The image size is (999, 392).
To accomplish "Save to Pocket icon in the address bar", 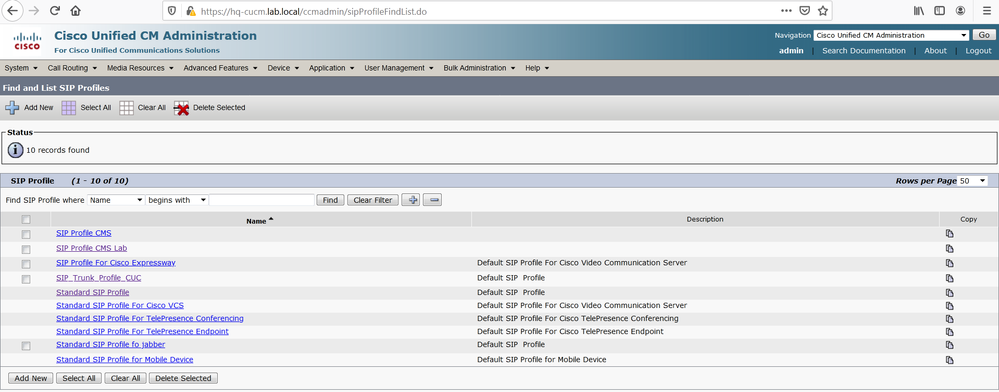I will point(805,11).
